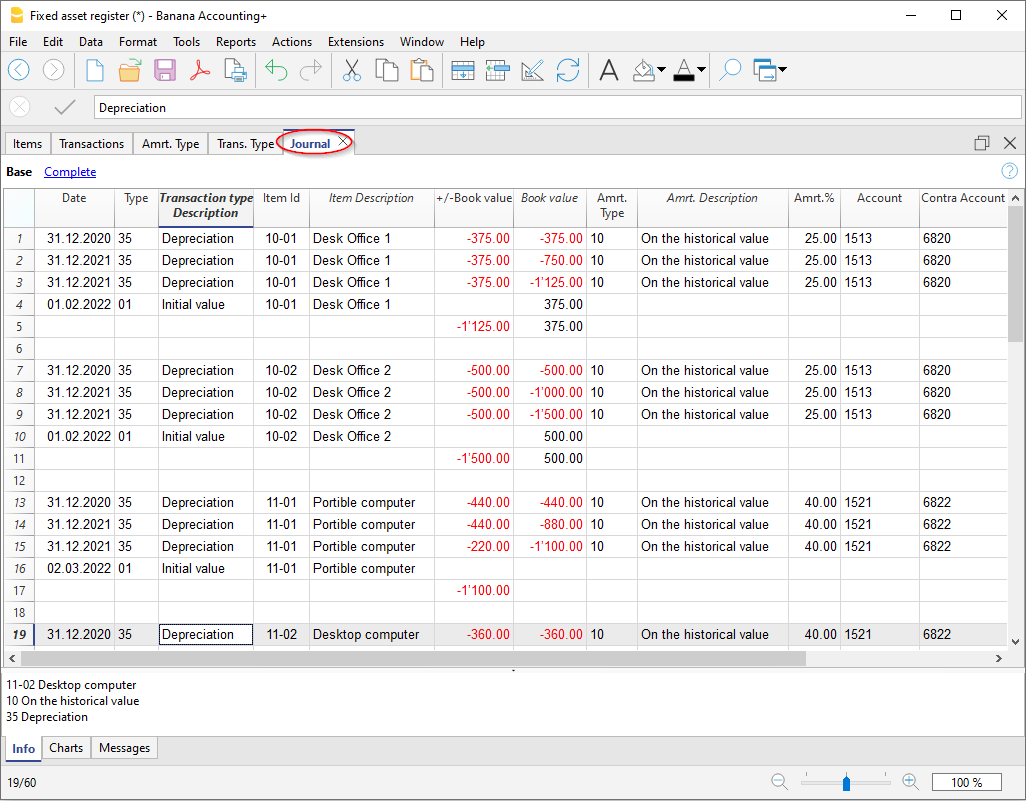Click the recalculate refresh icon

point(568,70)
